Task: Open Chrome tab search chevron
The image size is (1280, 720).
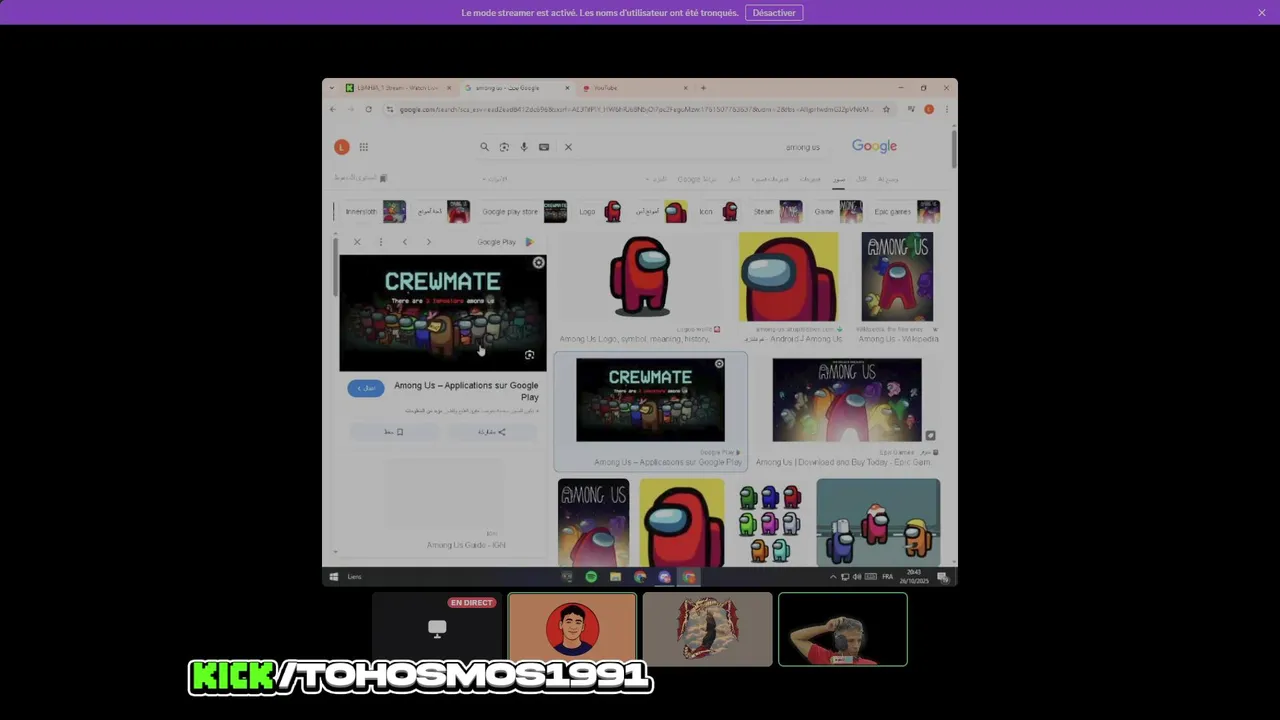Action: pyautogui.click(x=332, y=88)
